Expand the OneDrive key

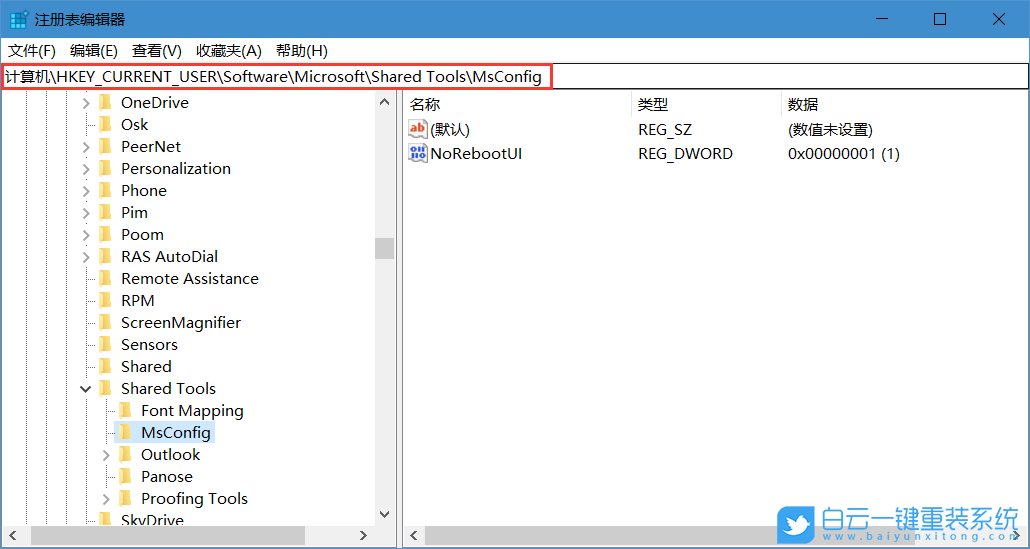(x=86, y=103)
